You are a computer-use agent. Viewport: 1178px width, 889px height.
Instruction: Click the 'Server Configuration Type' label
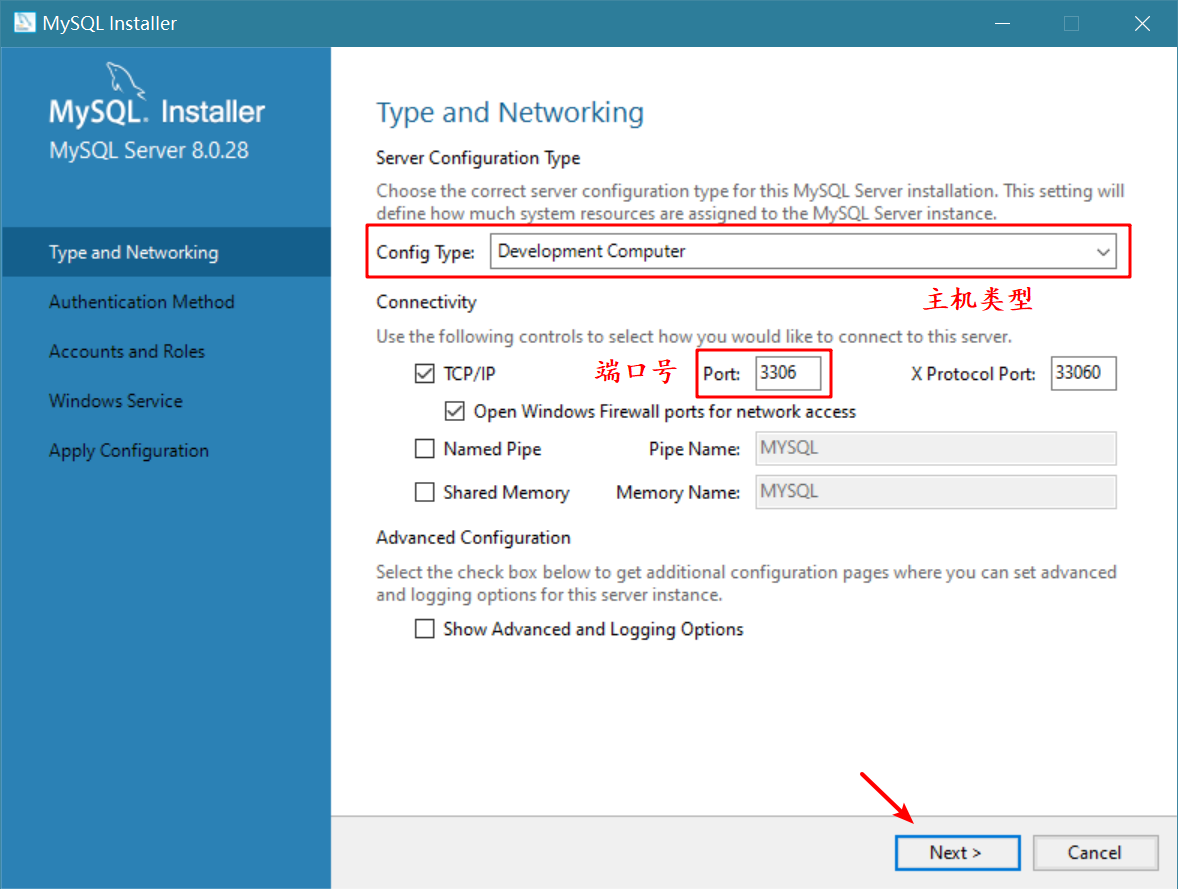coord(478,159)
